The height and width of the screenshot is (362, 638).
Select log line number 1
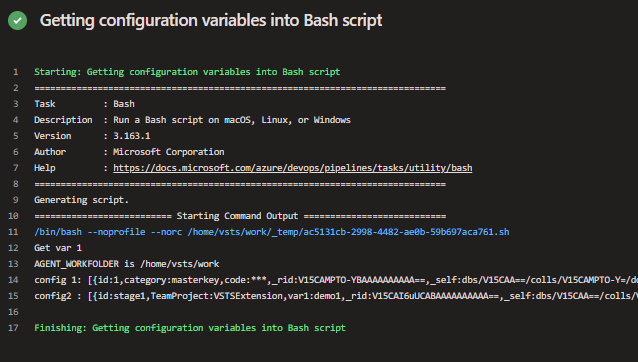pos(15,72)
